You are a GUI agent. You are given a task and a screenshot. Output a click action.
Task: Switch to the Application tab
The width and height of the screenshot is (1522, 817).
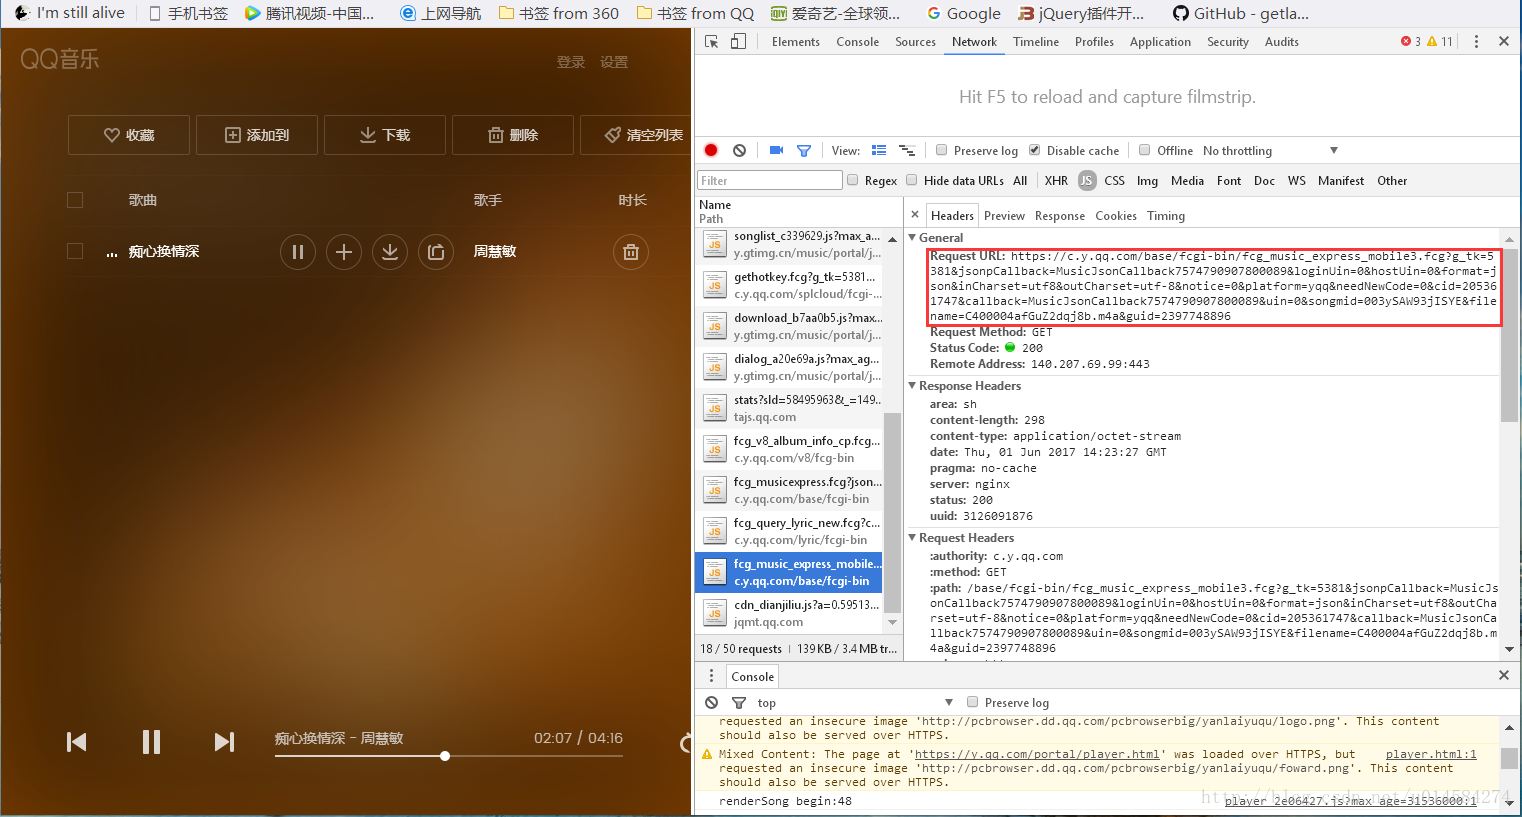(x=1160, y=42)
